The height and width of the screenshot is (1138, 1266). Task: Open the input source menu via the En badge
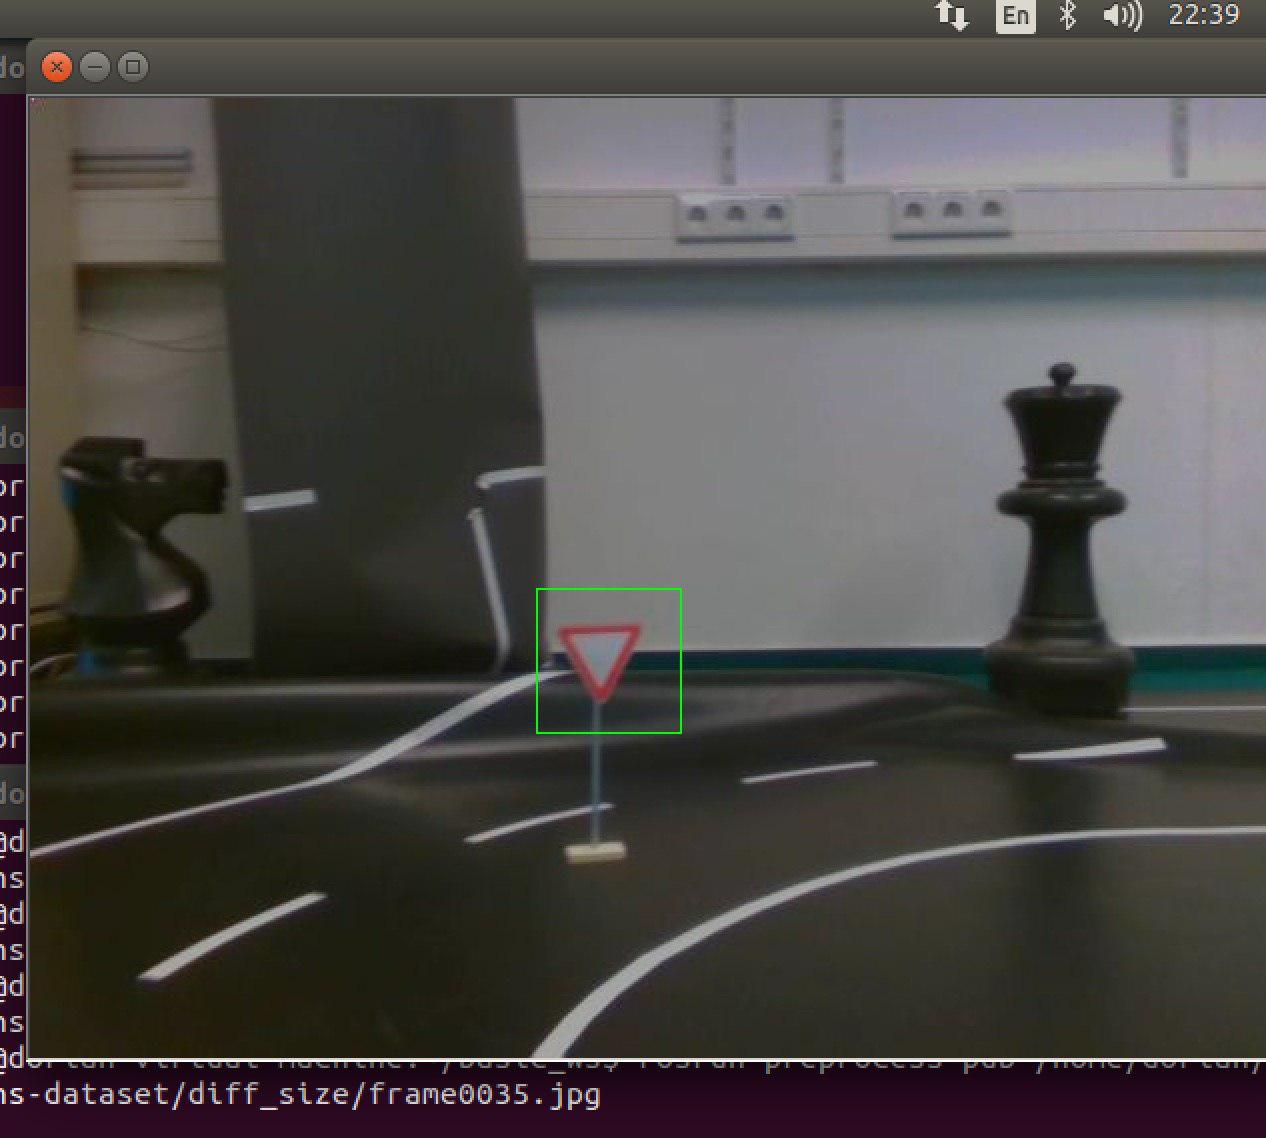tap(1015, 16)
